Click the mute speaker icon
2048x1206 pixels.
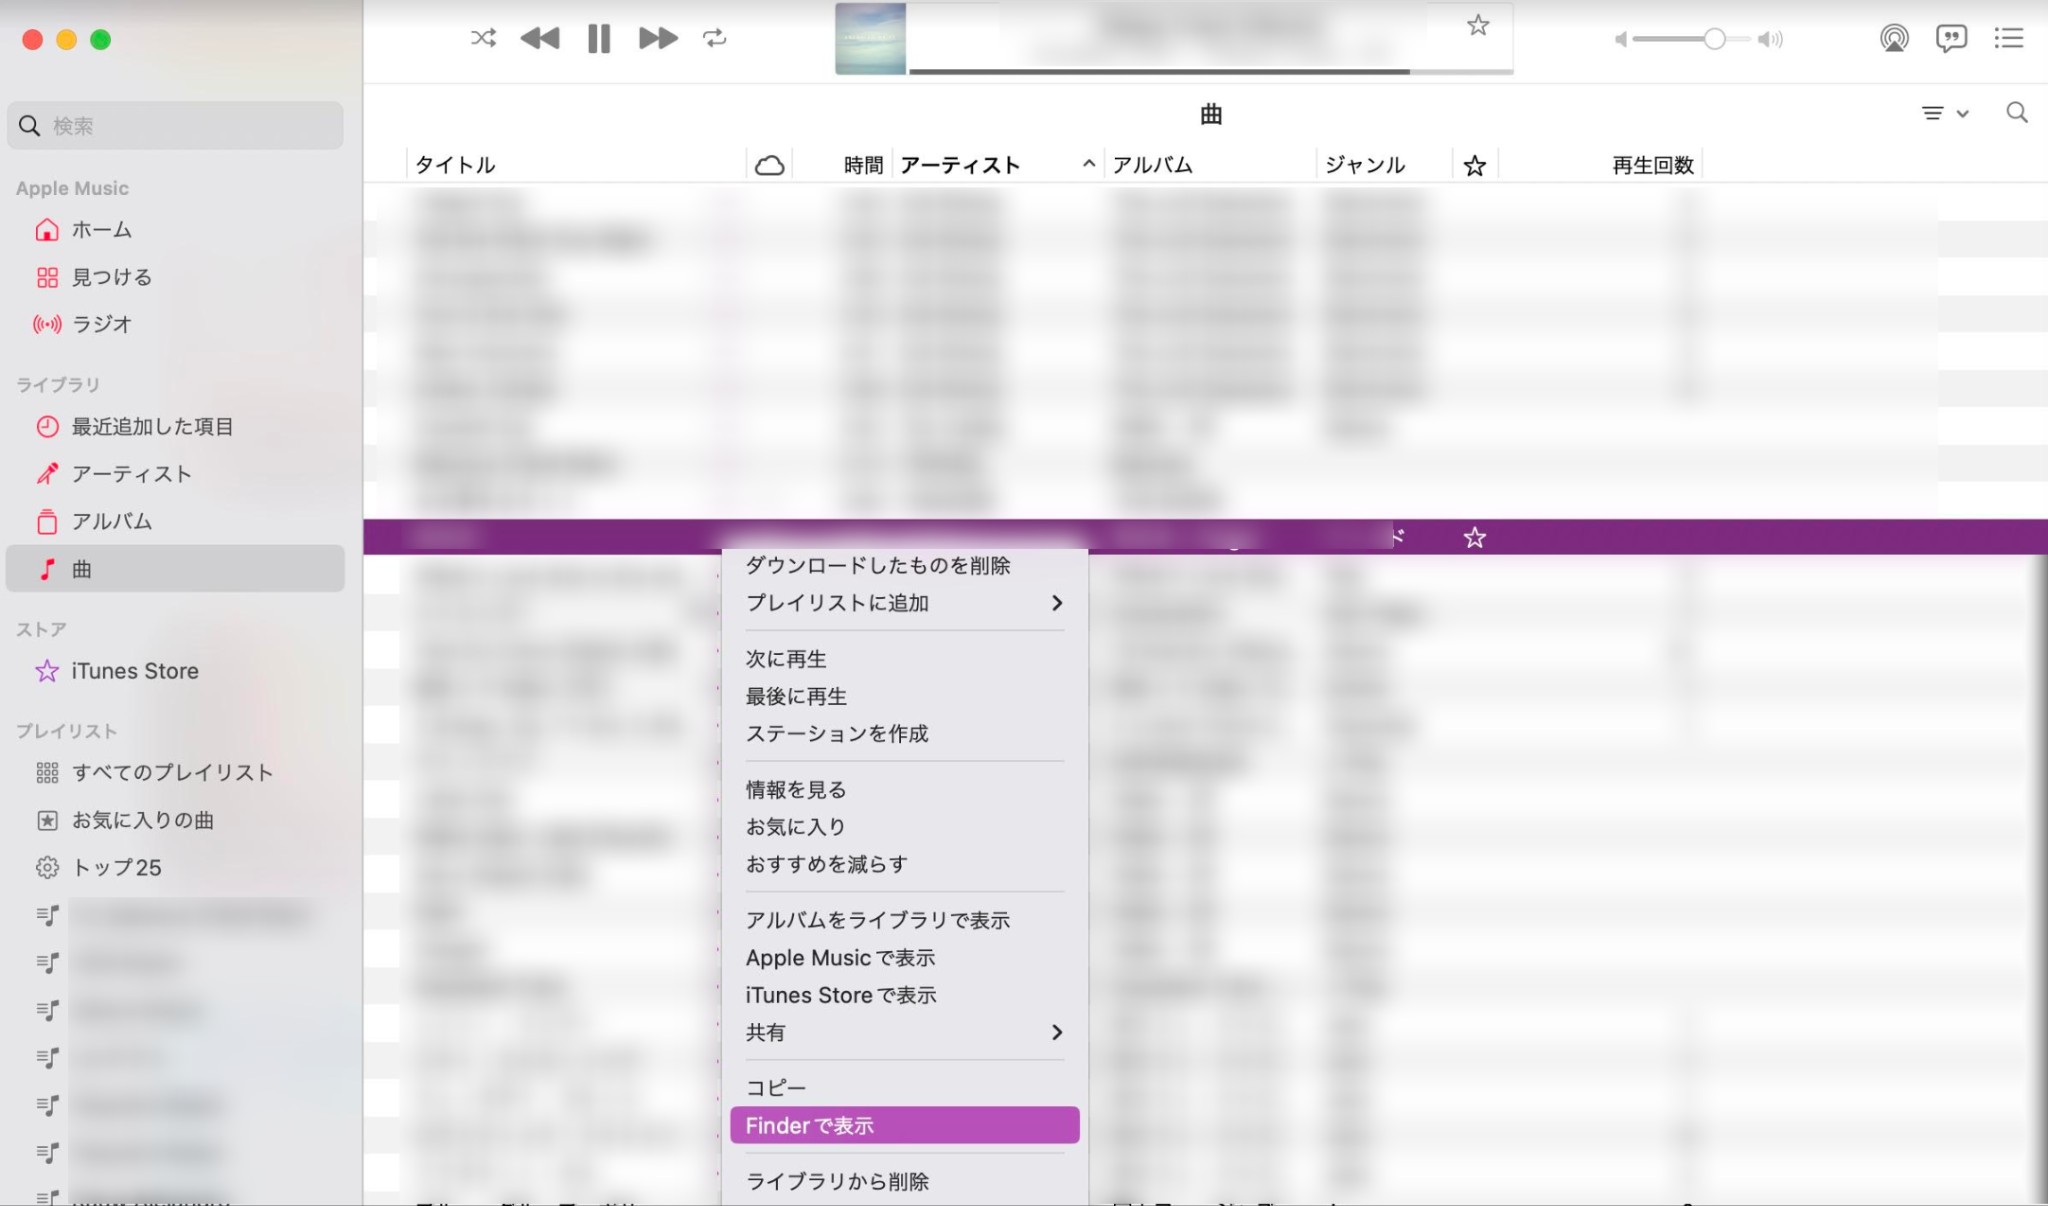[x=1621, y=39]
